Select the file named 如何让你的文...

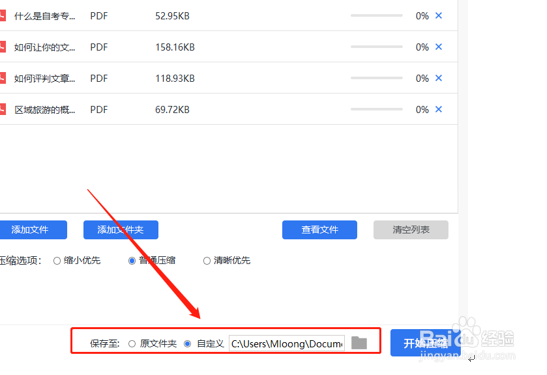pos(44,47)
